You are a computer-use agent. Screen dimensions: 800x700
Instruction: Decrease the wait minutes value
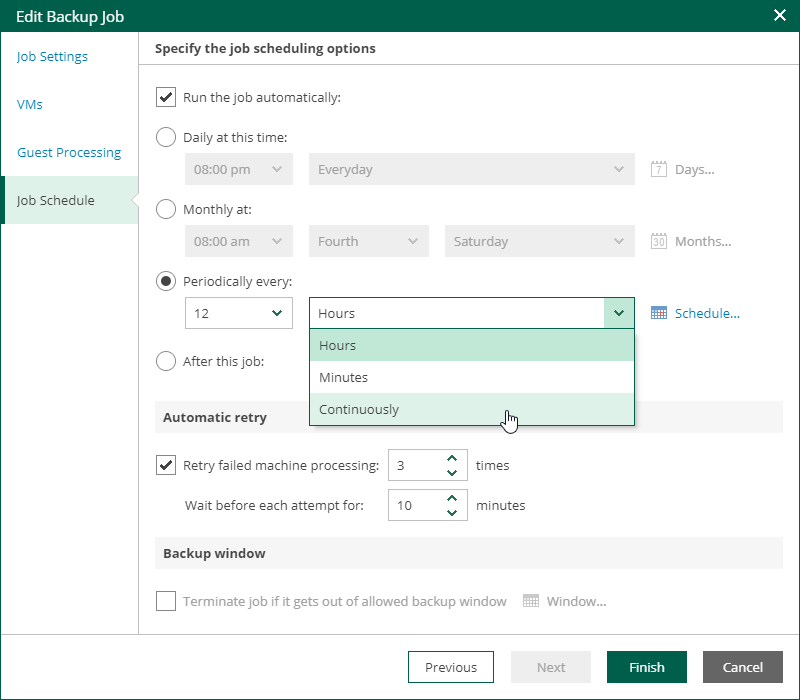(x=452, y=512)
